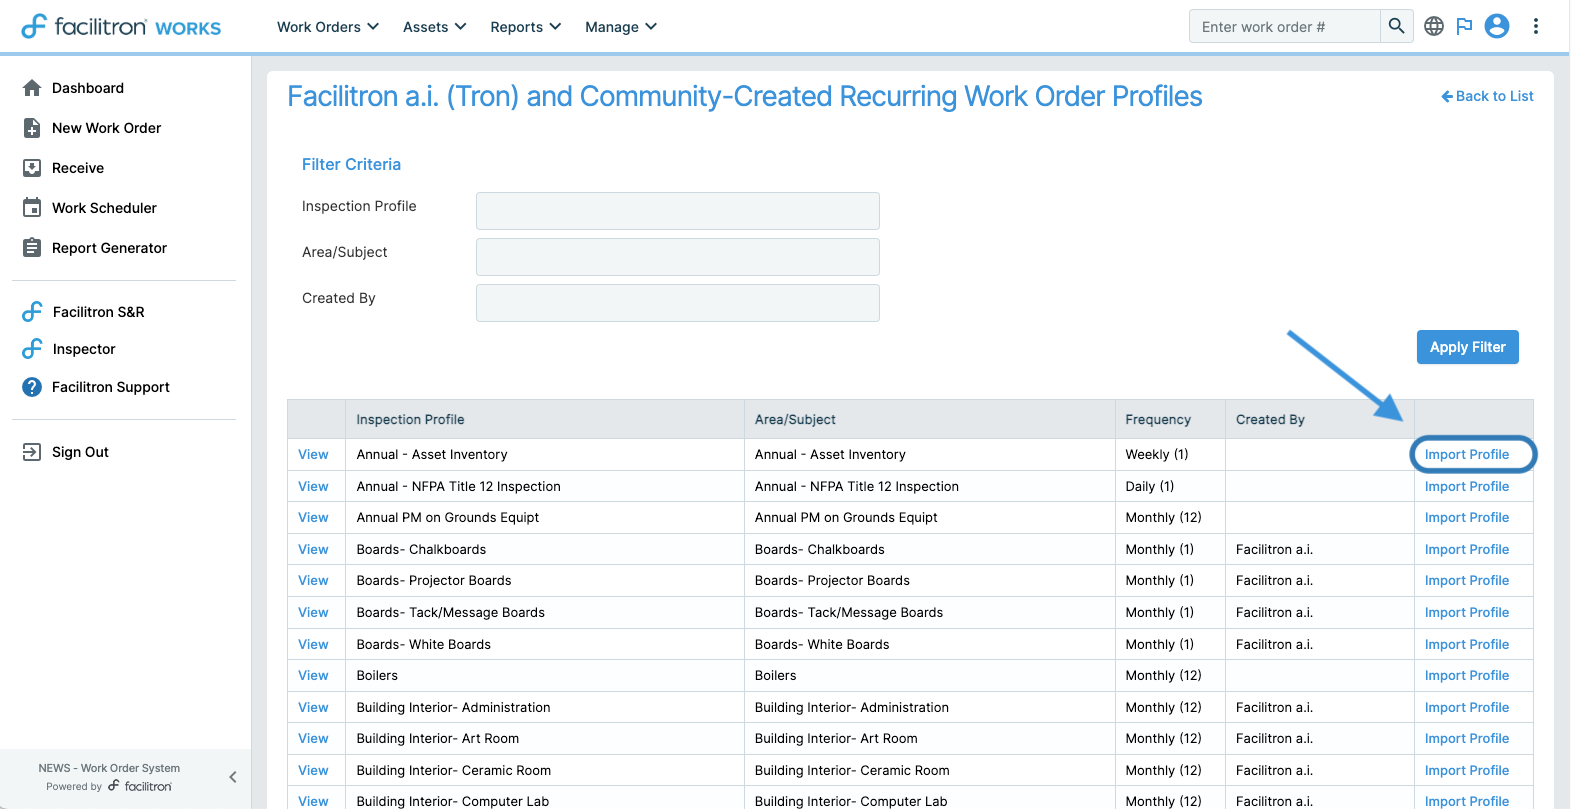Collapse the sidebar with the chevron arrow
This screenshot has width=1571, height=809.
coord(232,777)
